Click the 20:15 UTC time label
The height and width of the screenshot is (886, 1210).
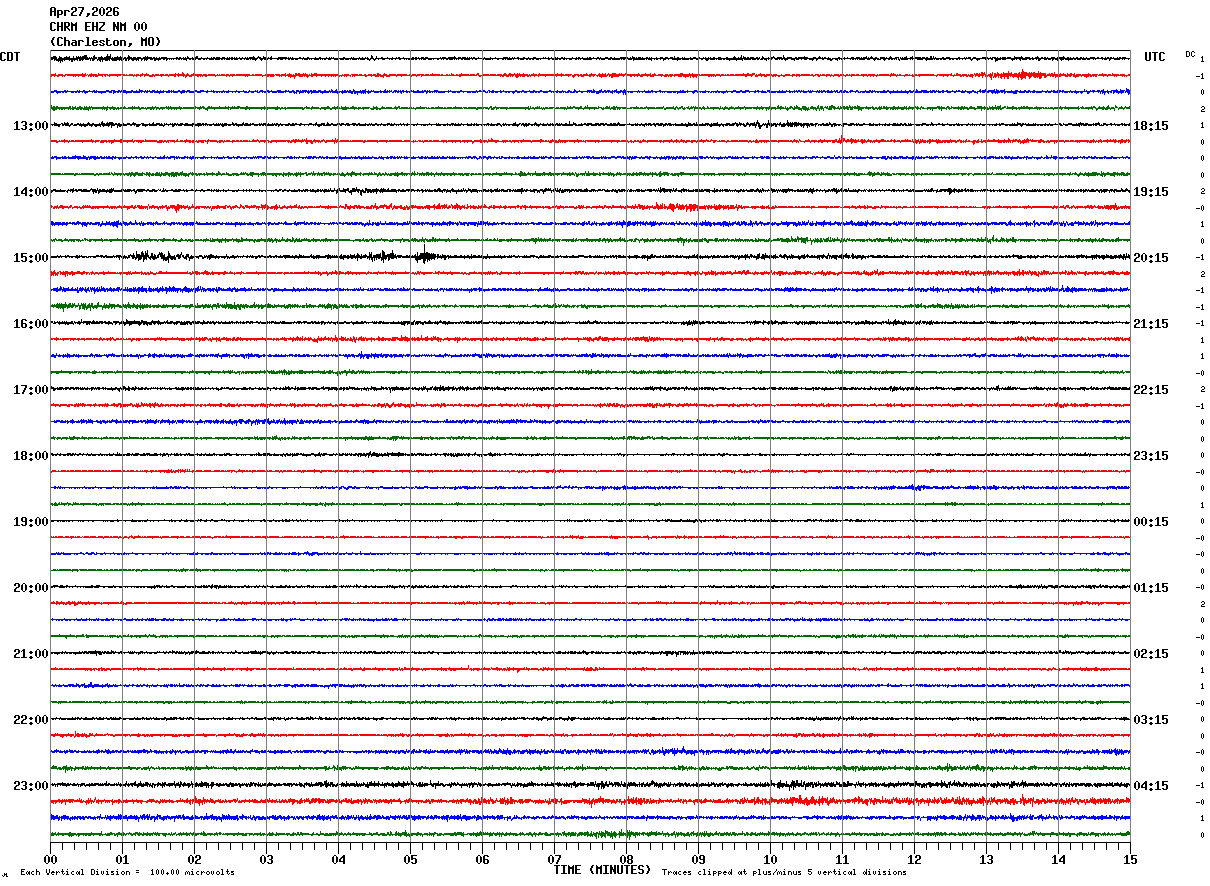pos(1152,258)
